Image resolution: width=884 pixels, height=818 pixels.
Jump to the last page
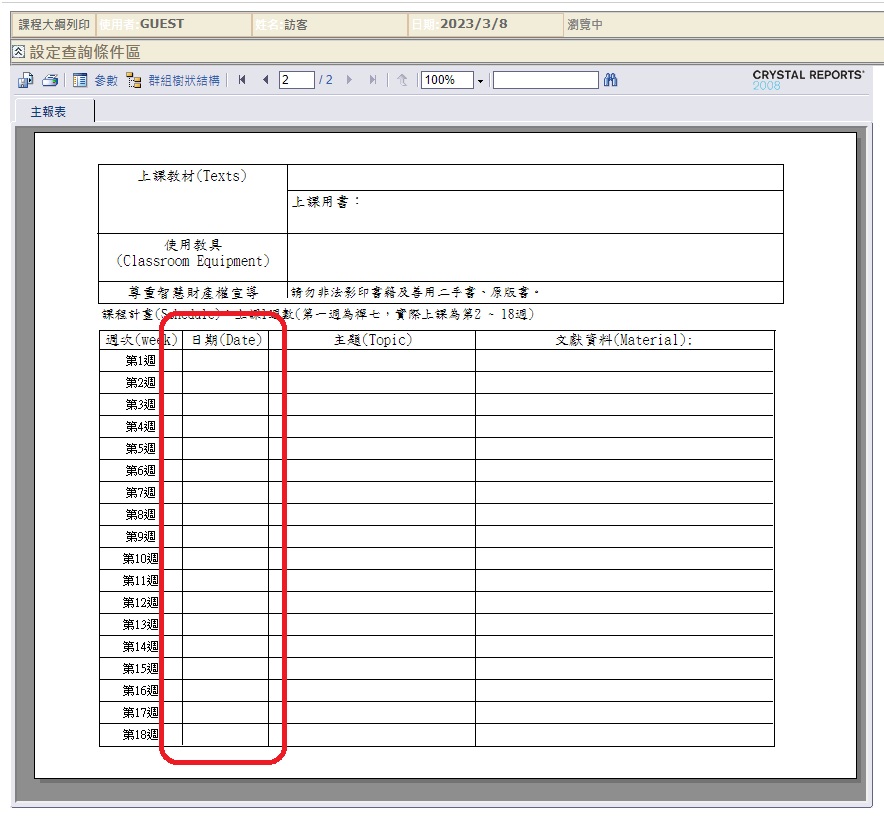coord(373,80)
